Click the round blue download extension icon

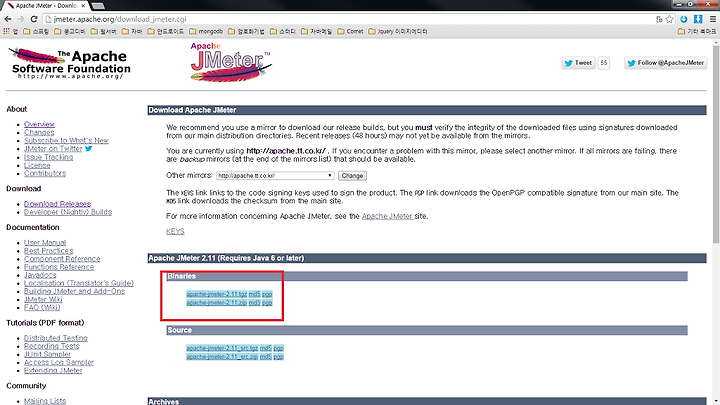click(684, 19)
